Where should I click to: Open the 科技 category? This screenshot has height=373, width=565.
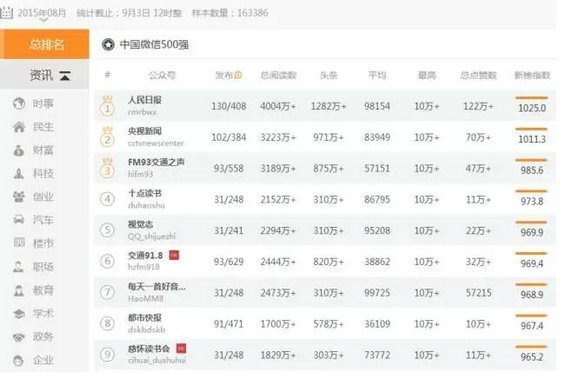coord(43,173)
